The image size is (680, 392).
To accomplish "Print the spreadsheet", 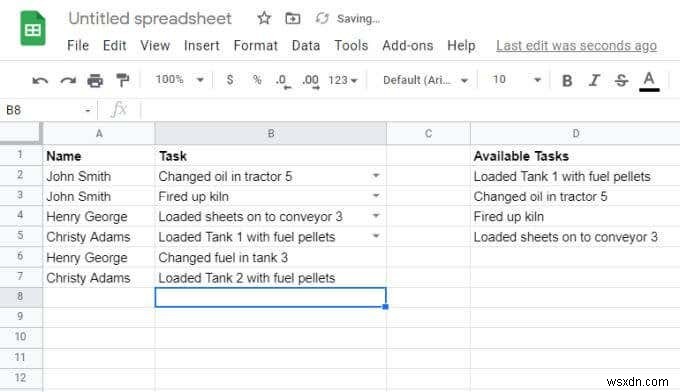I will (x=95, y=80).
